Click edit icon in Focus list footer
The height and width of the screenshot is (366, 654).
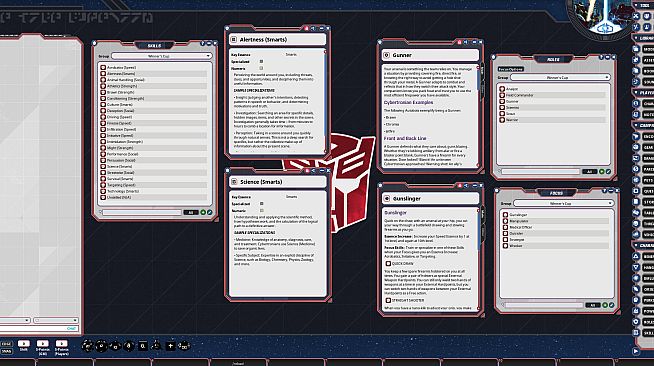tap(611, 305)
